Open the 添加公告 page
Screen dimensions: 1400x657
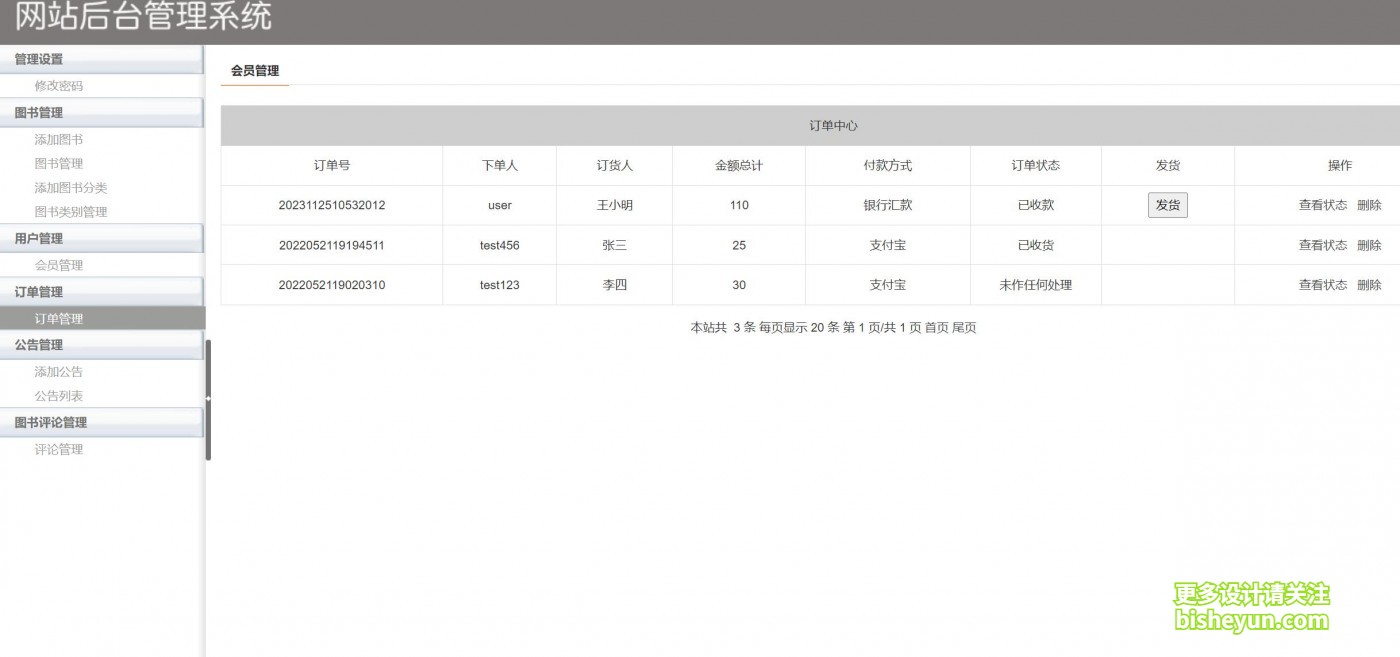click(59, 372)
